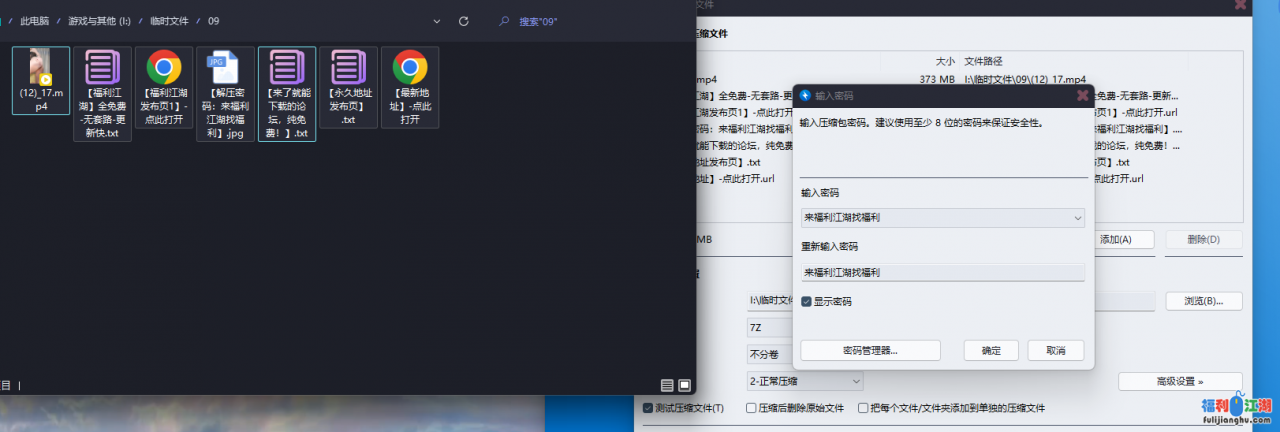Open the 密码管理器 button

pyautogui.click(x=870, y=351)
